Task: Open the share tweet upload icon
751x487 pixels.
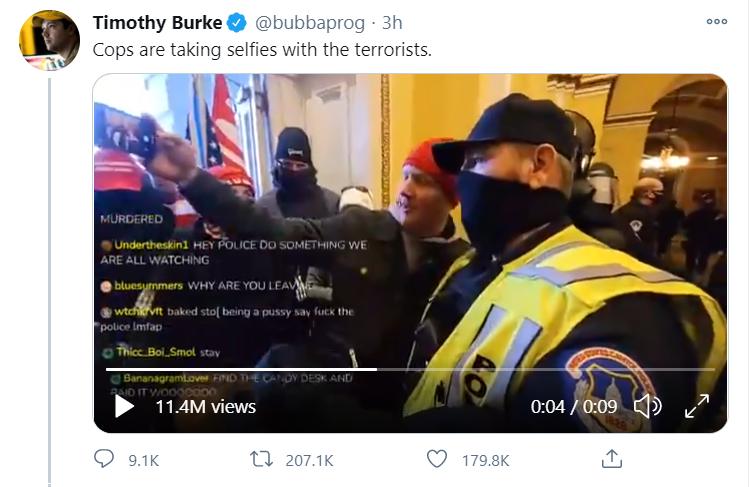Action: tap(612, 459)
